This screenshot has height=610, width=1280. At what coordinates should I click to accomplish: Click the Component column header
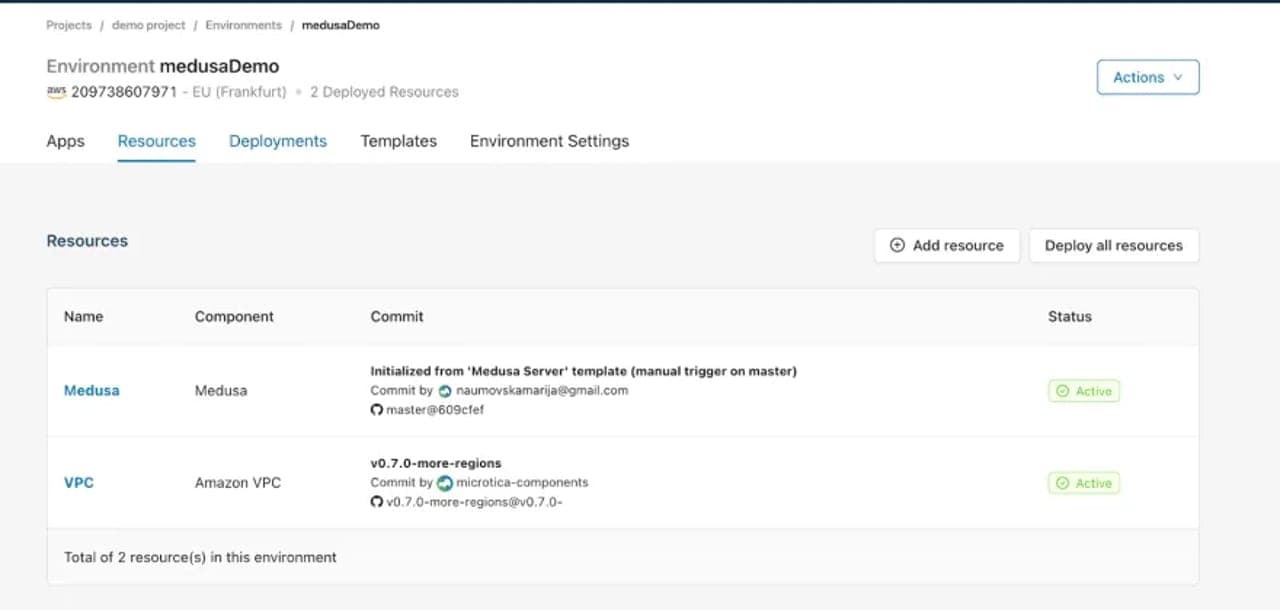[x=234, y=316]
